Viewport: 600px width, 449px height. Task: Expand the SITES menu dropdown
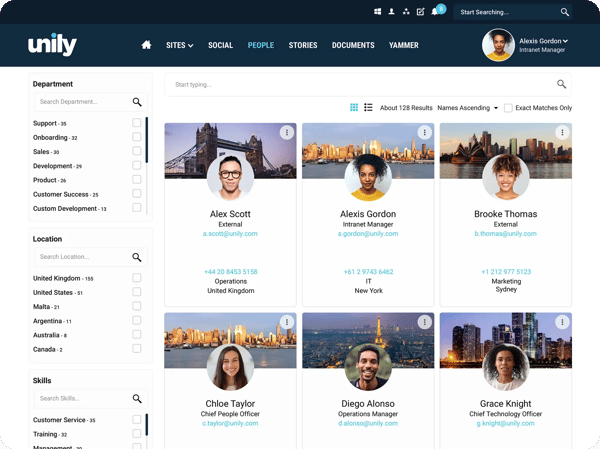coord(179,45)
